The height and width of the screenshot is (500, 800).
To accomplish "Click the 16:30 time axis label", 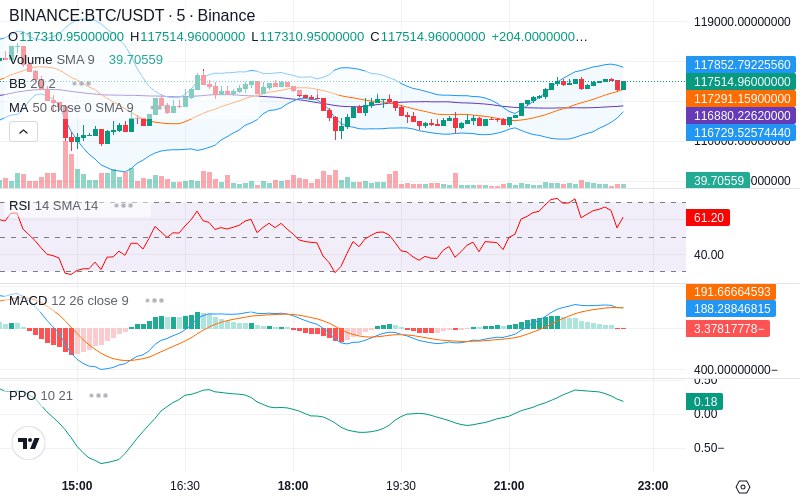I will 185,486.
